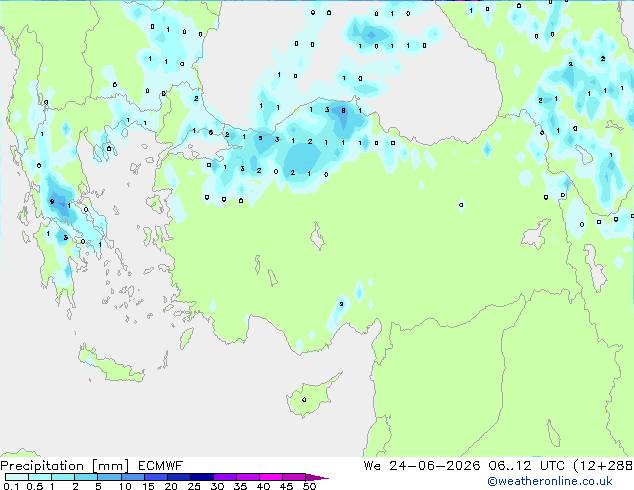Select the 'We 24-06-2026' date text
The image size is (634, 490).
422,466
